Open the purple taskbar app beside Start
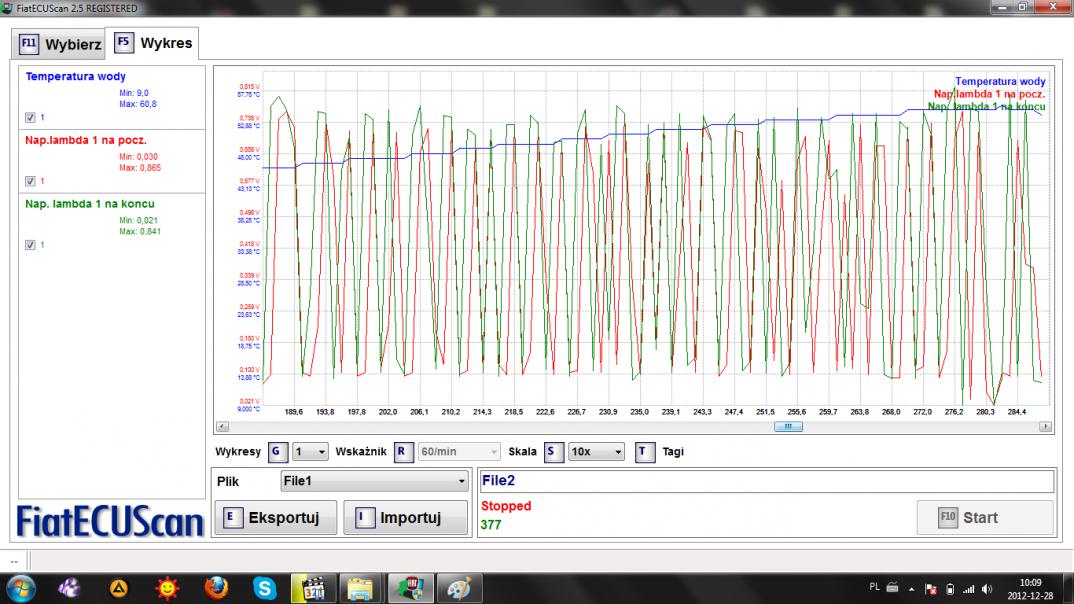This screenshot has height=604, width=1074. [x=69, y=588]
